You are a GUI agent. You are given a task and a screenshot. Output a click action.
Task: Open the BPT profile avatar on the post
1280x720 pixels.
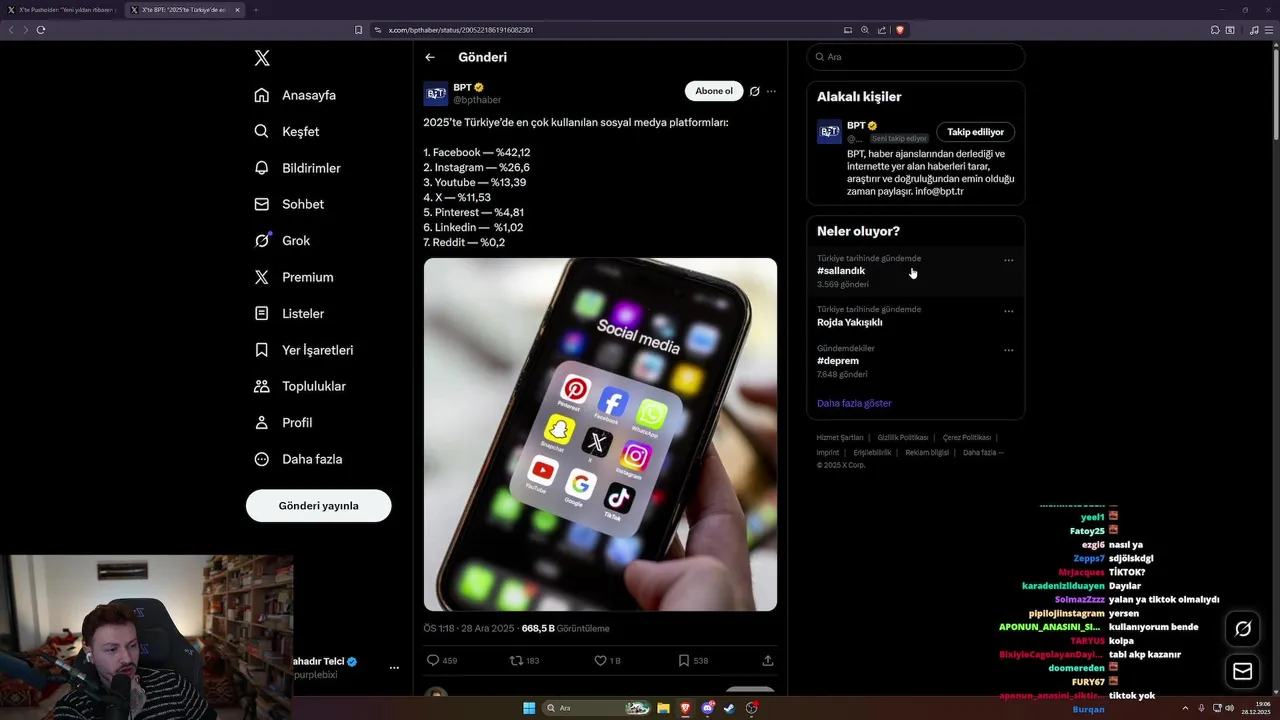436,94
